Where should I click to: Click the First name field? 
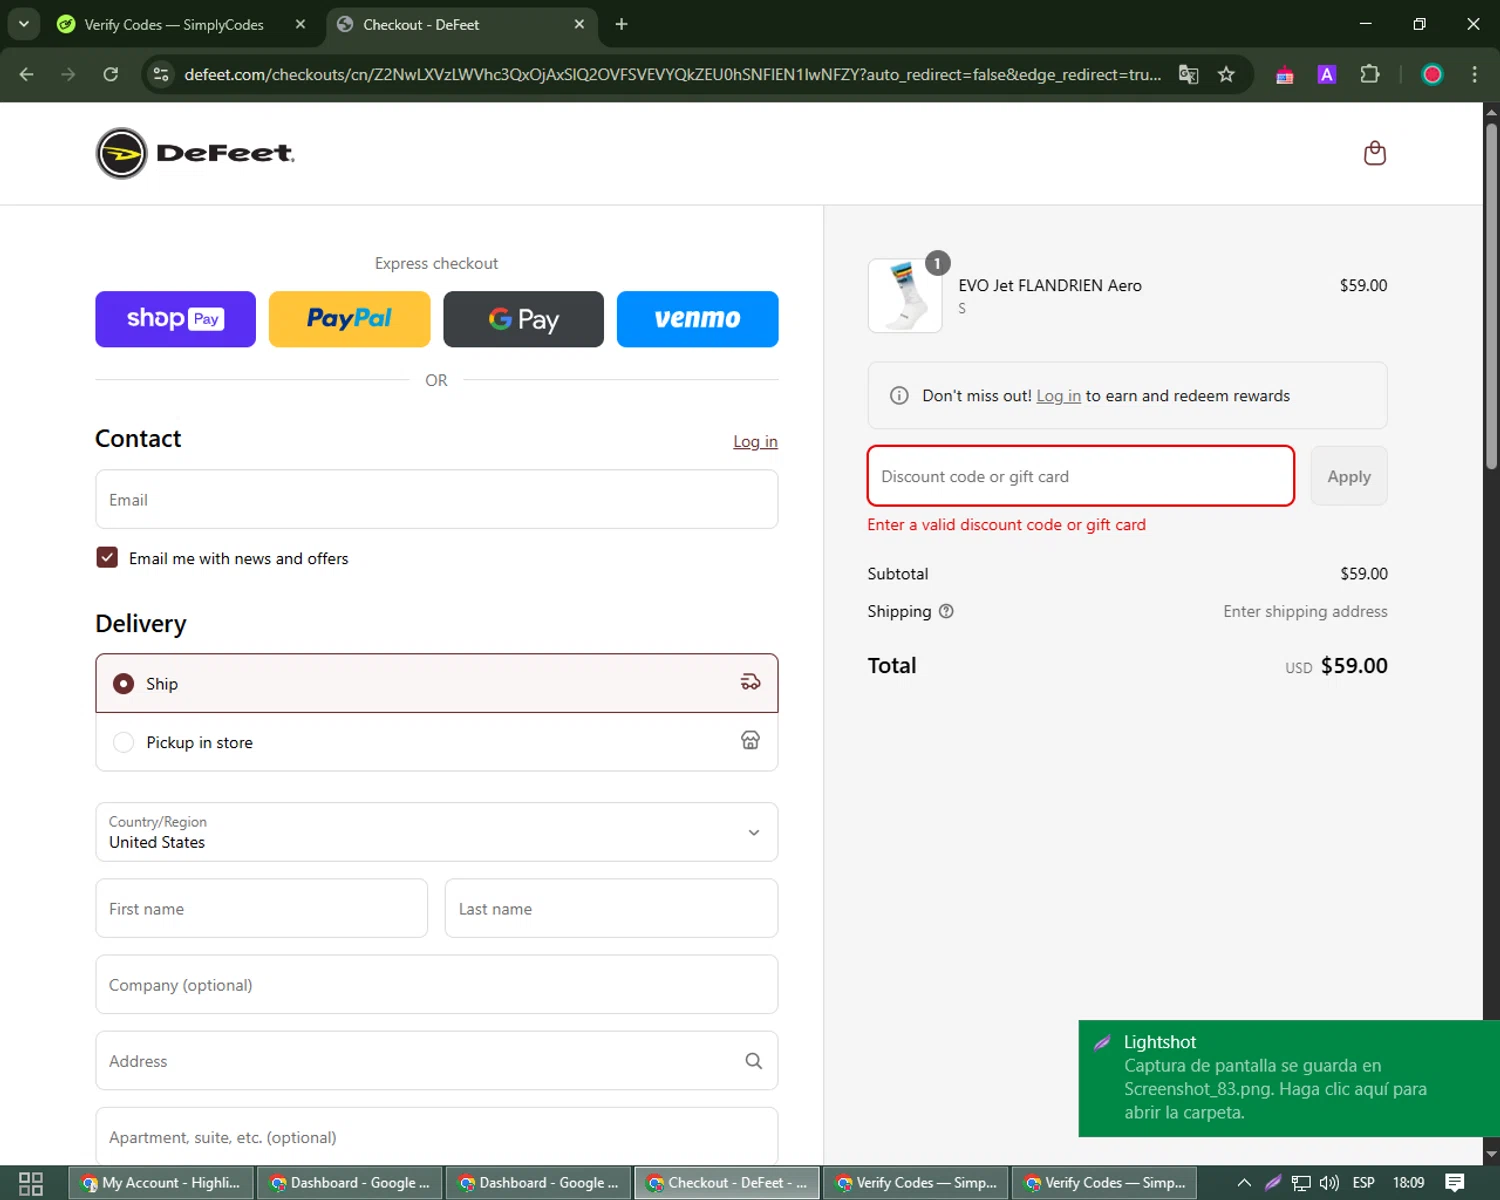261,908
